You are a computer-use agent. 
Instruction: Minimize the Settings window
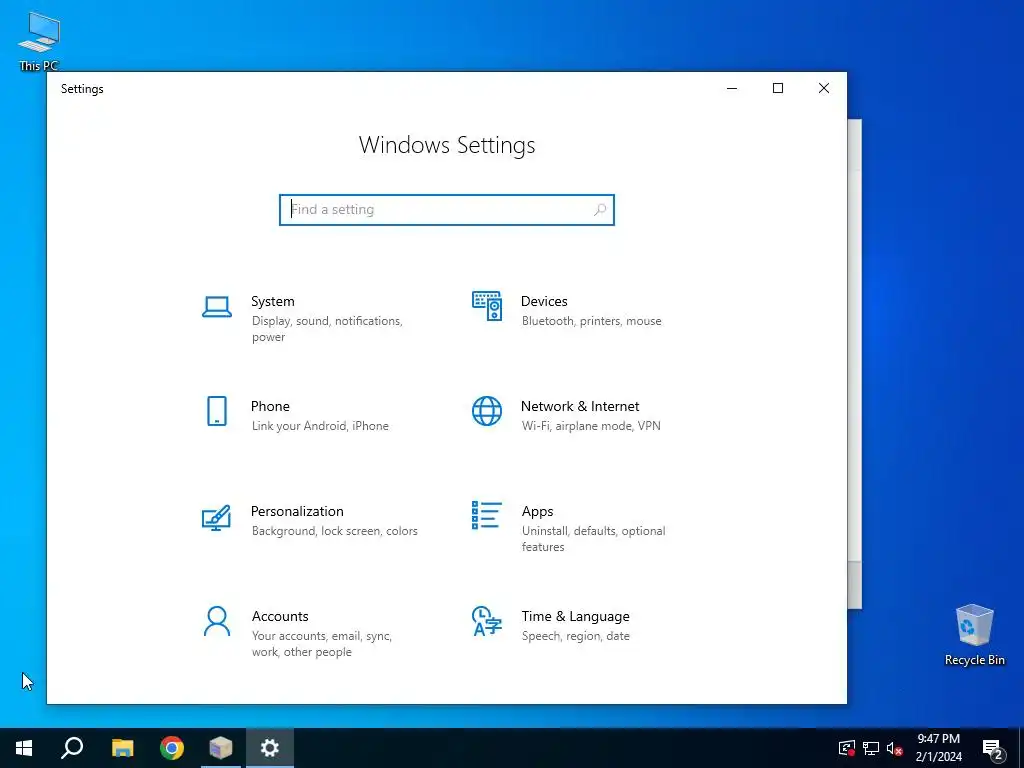tap(732, 88)
